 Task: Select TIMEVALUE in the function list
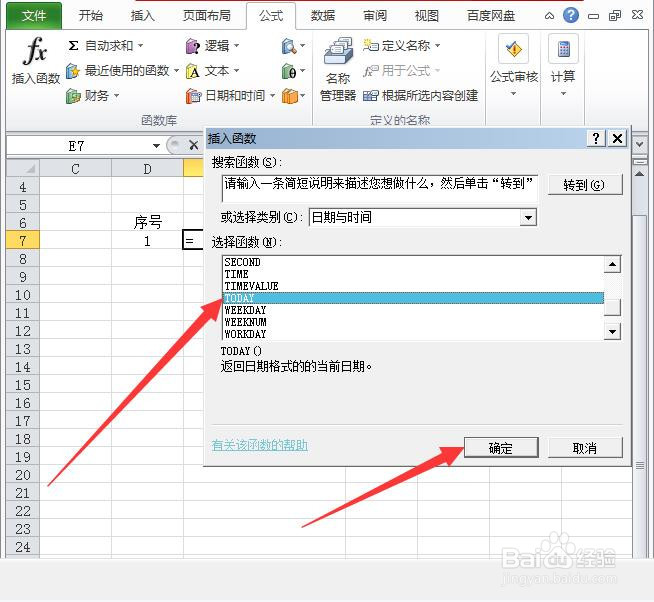coord(413,286)
